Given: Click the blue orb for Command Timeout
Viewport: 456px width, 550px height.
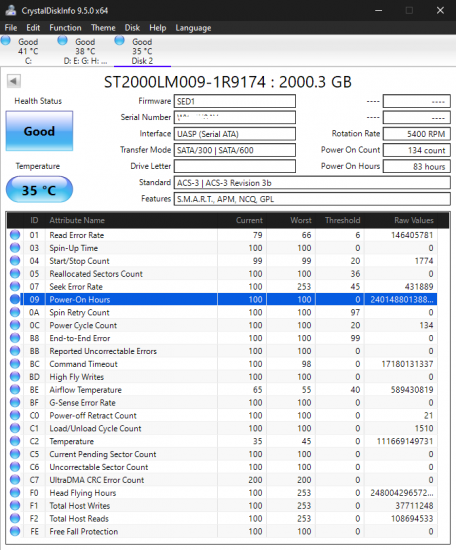Looking at the screenshot, I should pos(15,363).
